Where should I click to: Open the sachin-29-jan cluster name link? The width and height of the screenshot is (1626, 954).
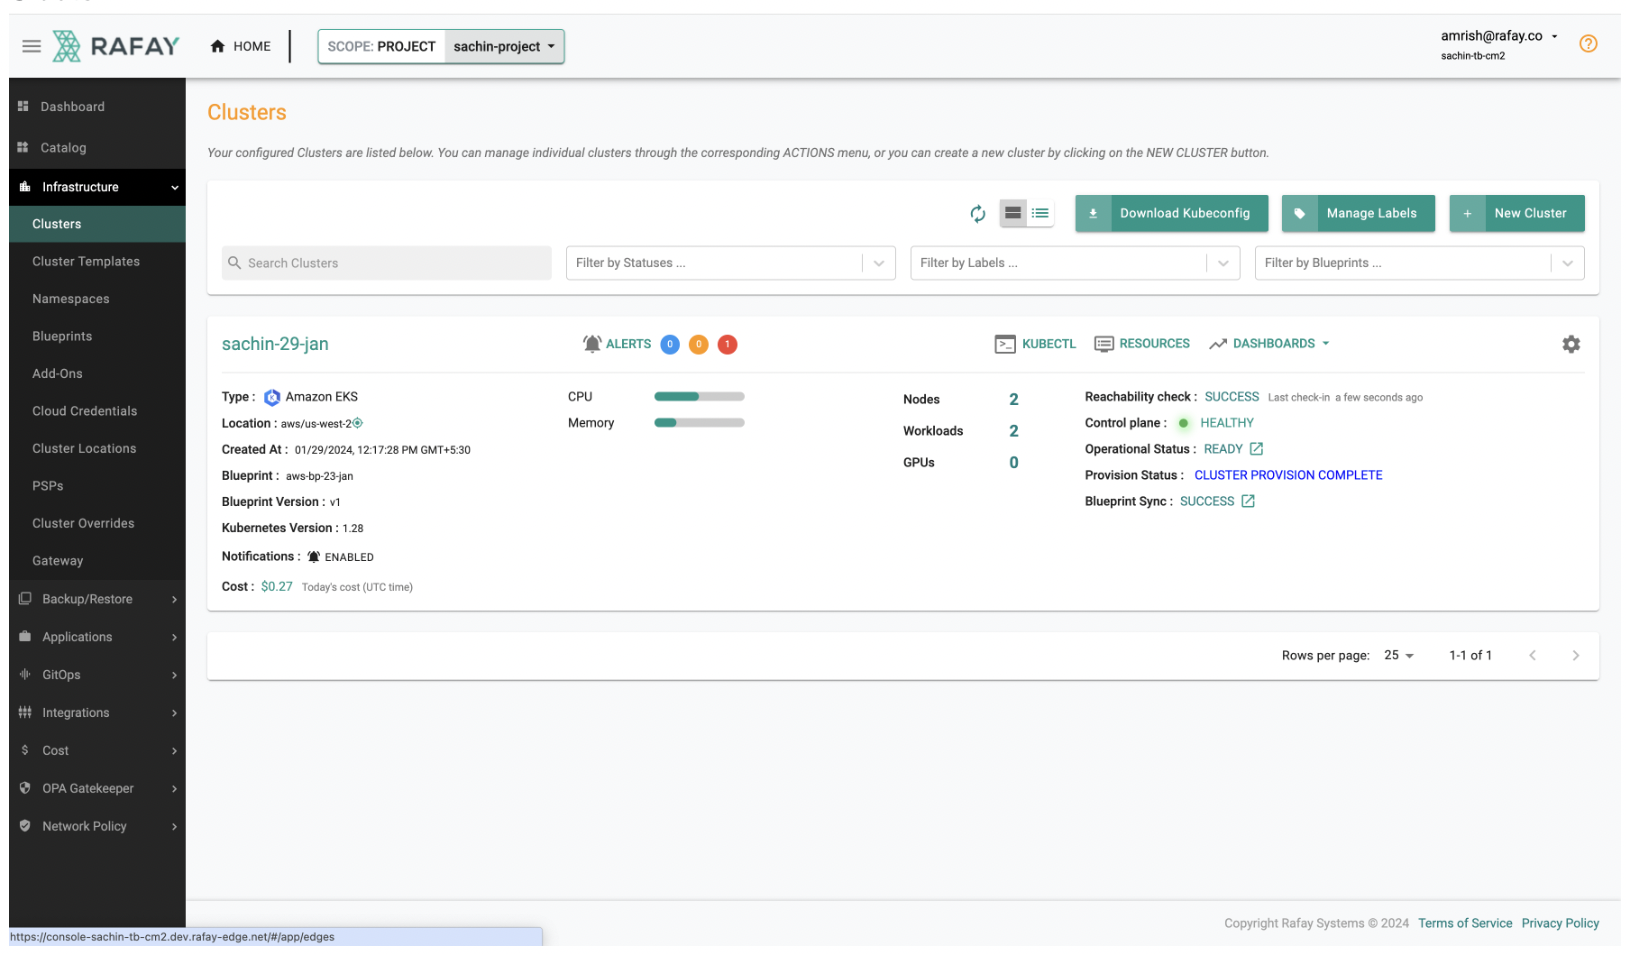(275, 344)
